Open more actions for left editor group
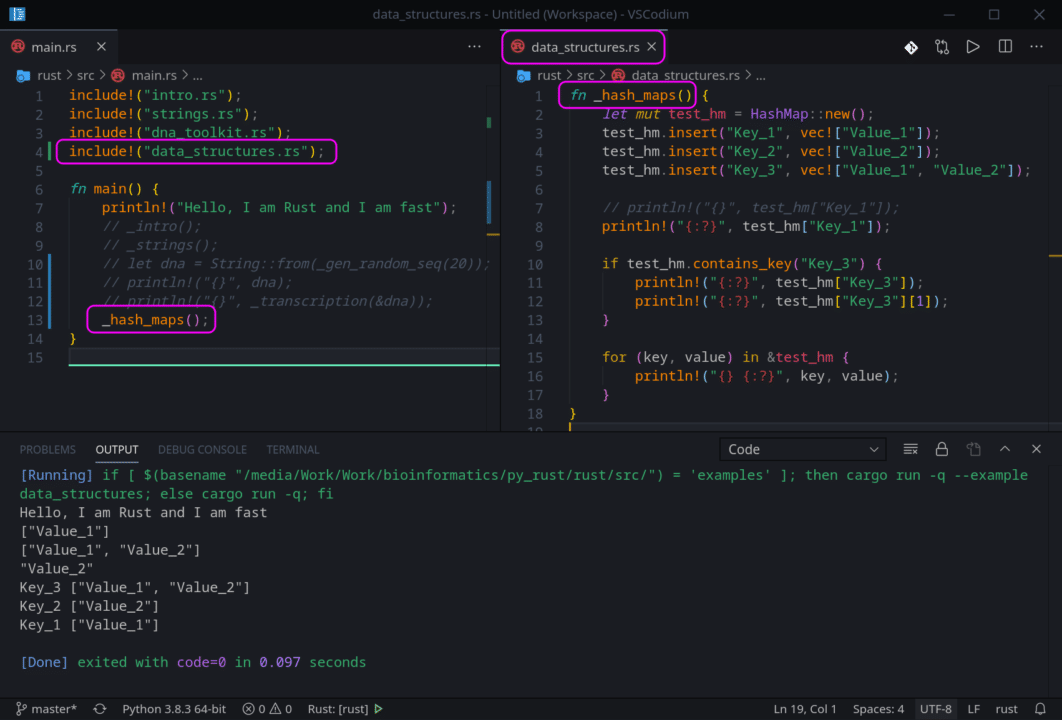Screen dimensions: 1062x720 pos(474,47)
